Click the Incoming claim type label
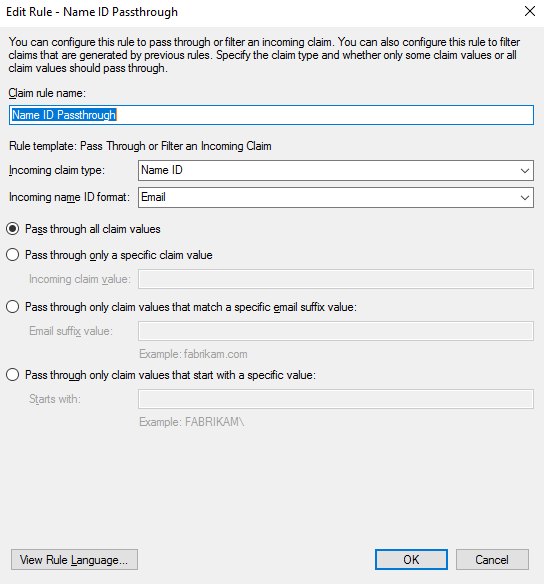 (x=57, y=170)
